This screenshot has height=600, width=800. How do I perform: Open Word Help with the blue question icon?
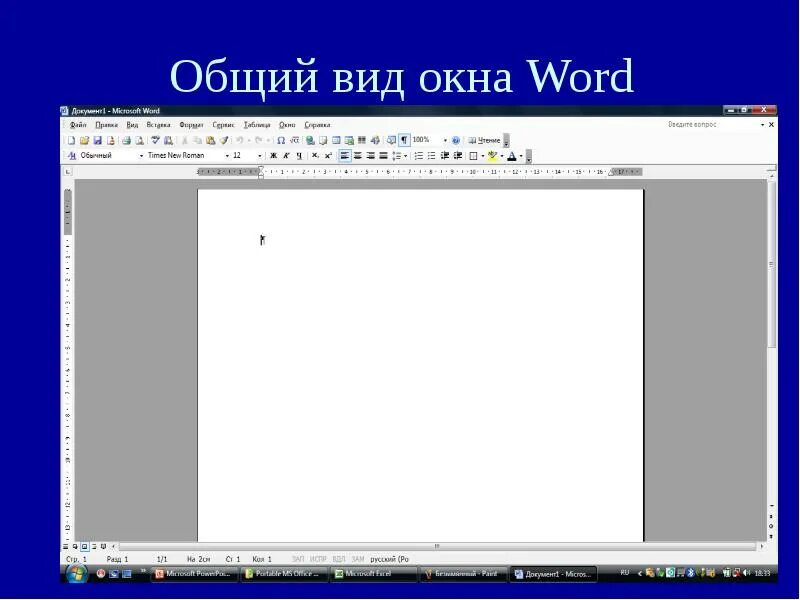[x=456, y=140]
